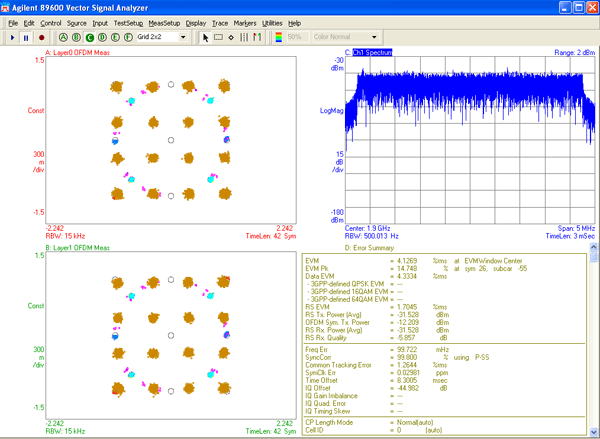Click the RS EVM value 1.7045
This screenshot has width=600, height=439.
[x=407, y=307]
